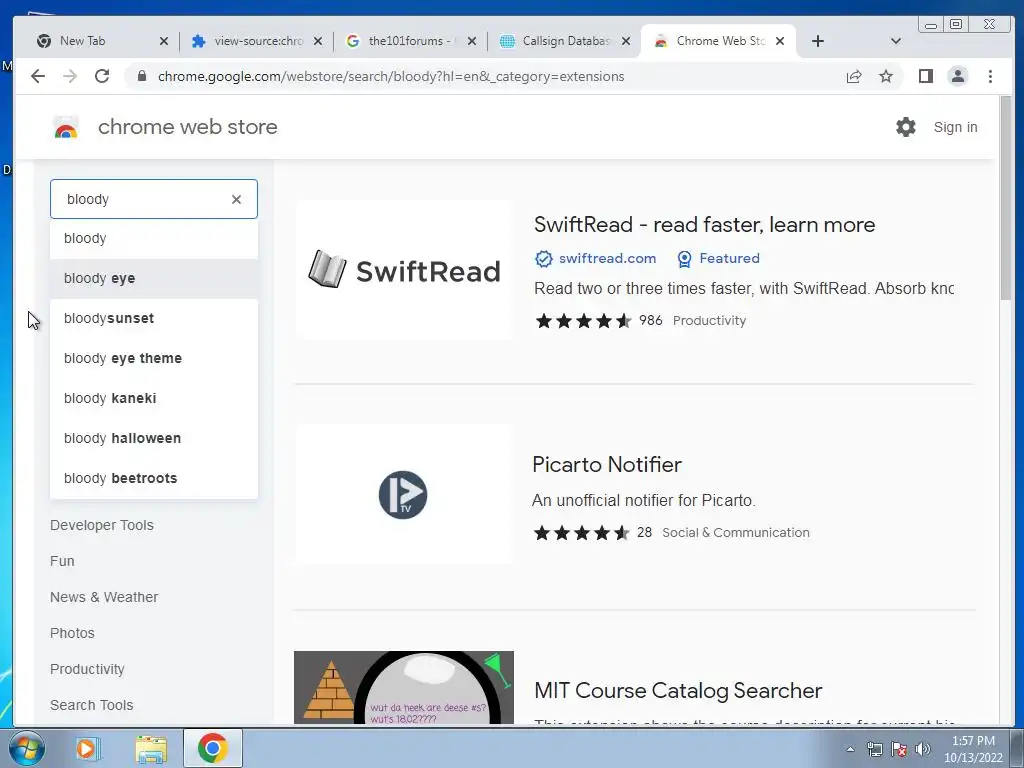Viewport: 1024px width, 768px height.
Task: Switch to the view-source tab
Action: [258, 41]
